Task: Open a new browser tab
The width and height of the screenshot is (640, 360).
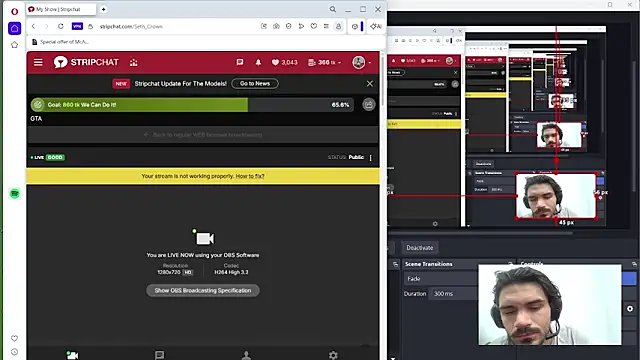Action: click(x=103, y=9)
